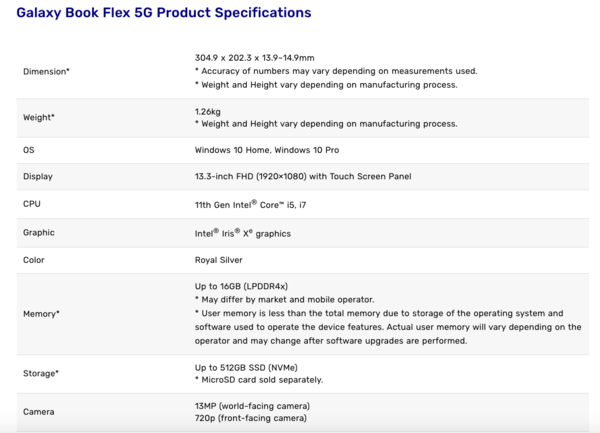Screen dimensions: 600x433
Task: Select the Weight* row label
Action: (39, 117)
